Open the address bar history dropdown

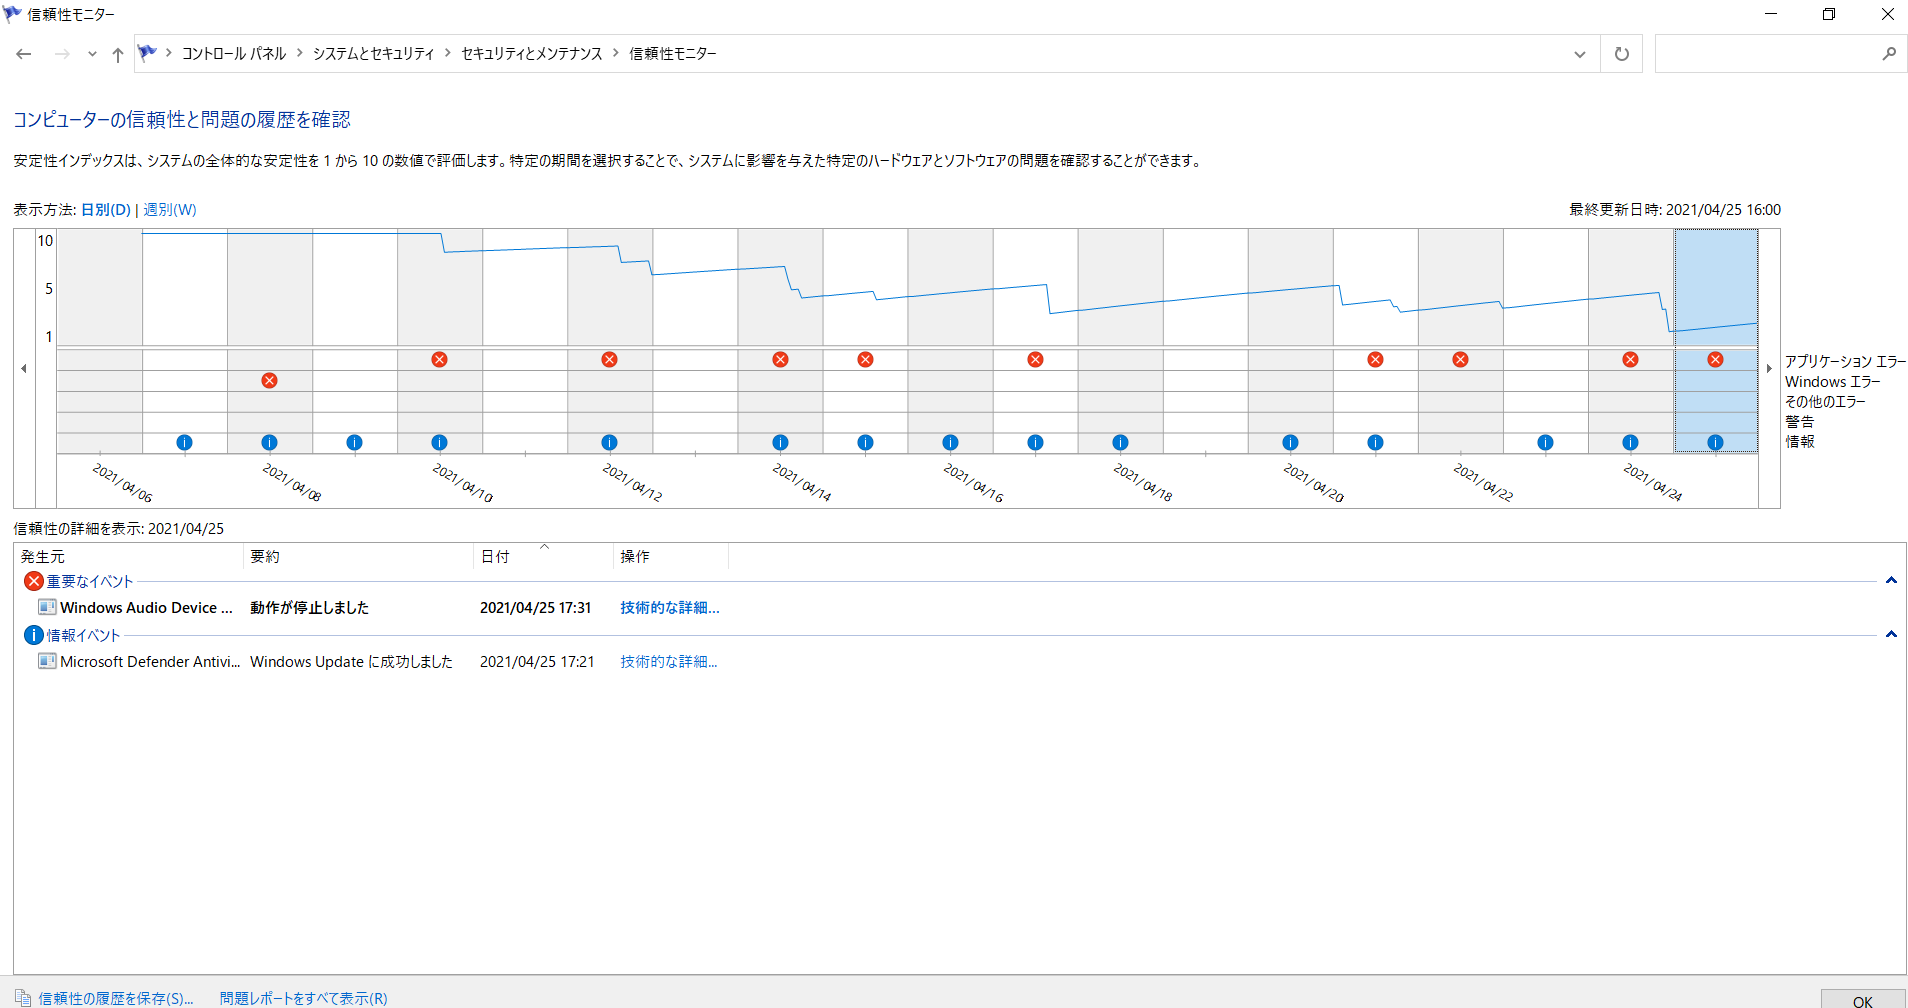click(1579, 54)
